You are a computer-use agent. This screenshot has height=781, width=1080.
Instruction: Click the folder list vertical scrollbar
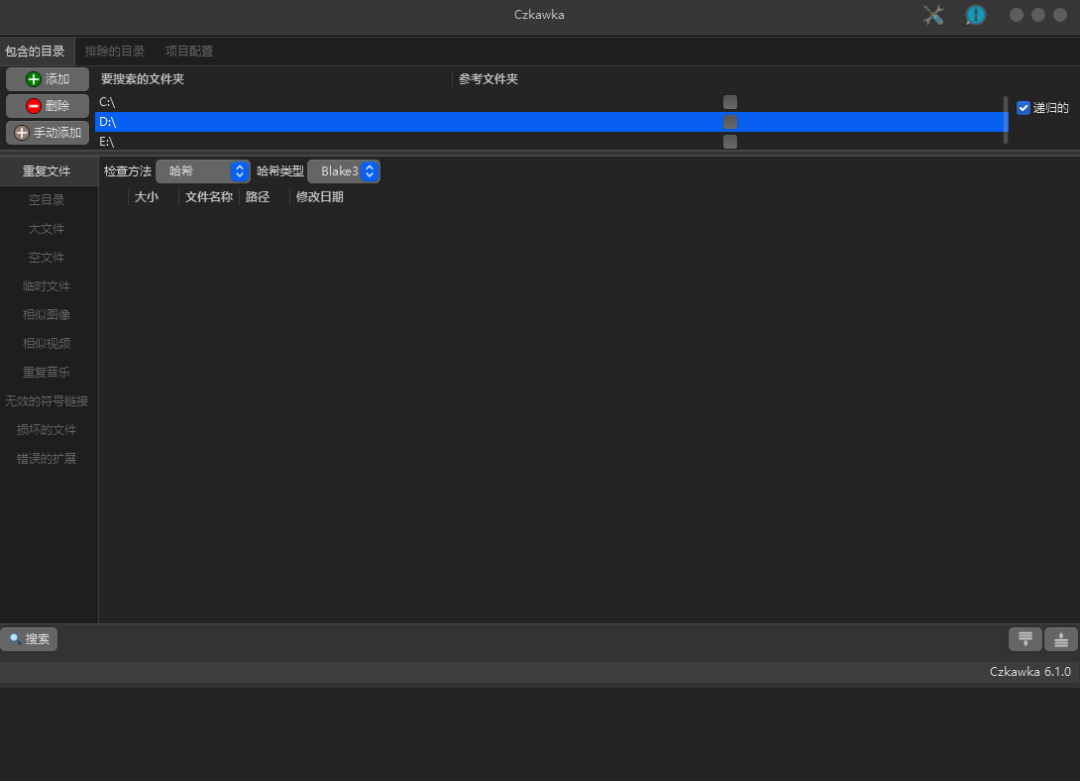[x=1006, y=120]
